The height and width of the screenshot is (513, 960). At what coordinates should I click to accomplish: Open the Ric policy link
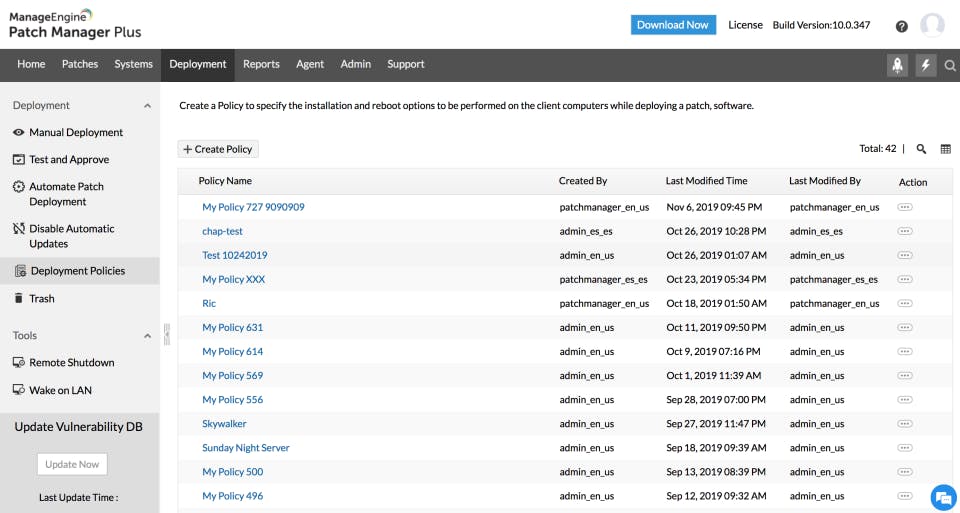pos(209,303)
